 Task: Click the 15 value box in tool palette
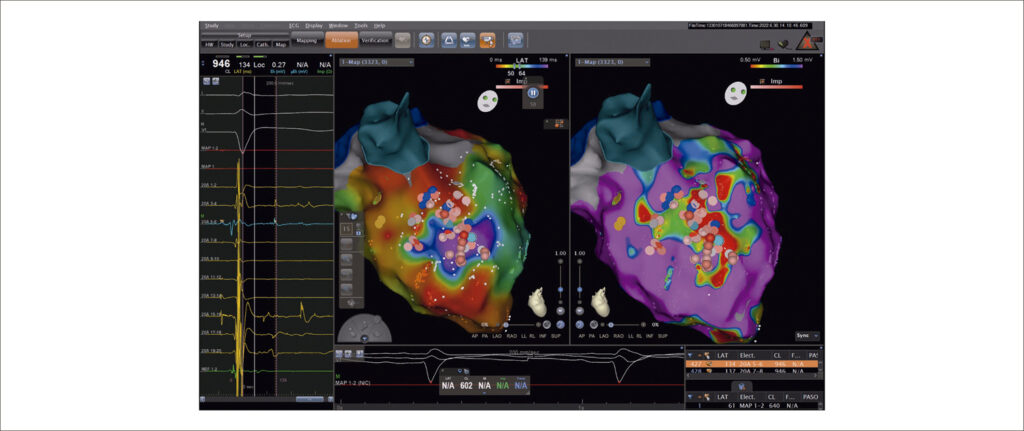347,228
